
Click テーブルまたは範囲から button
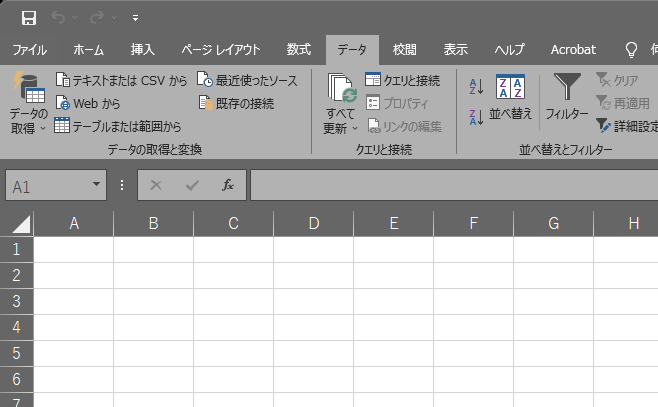pos(118,126)
